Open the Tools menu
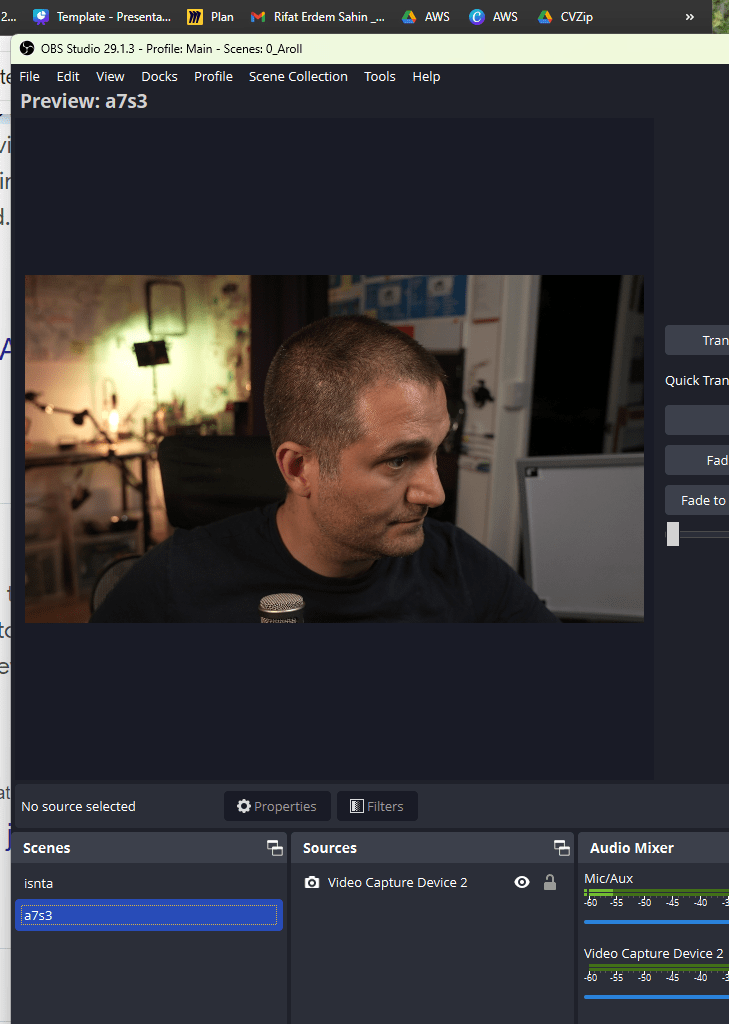This screenshot has width=729, height=1024. pos(380,76)
